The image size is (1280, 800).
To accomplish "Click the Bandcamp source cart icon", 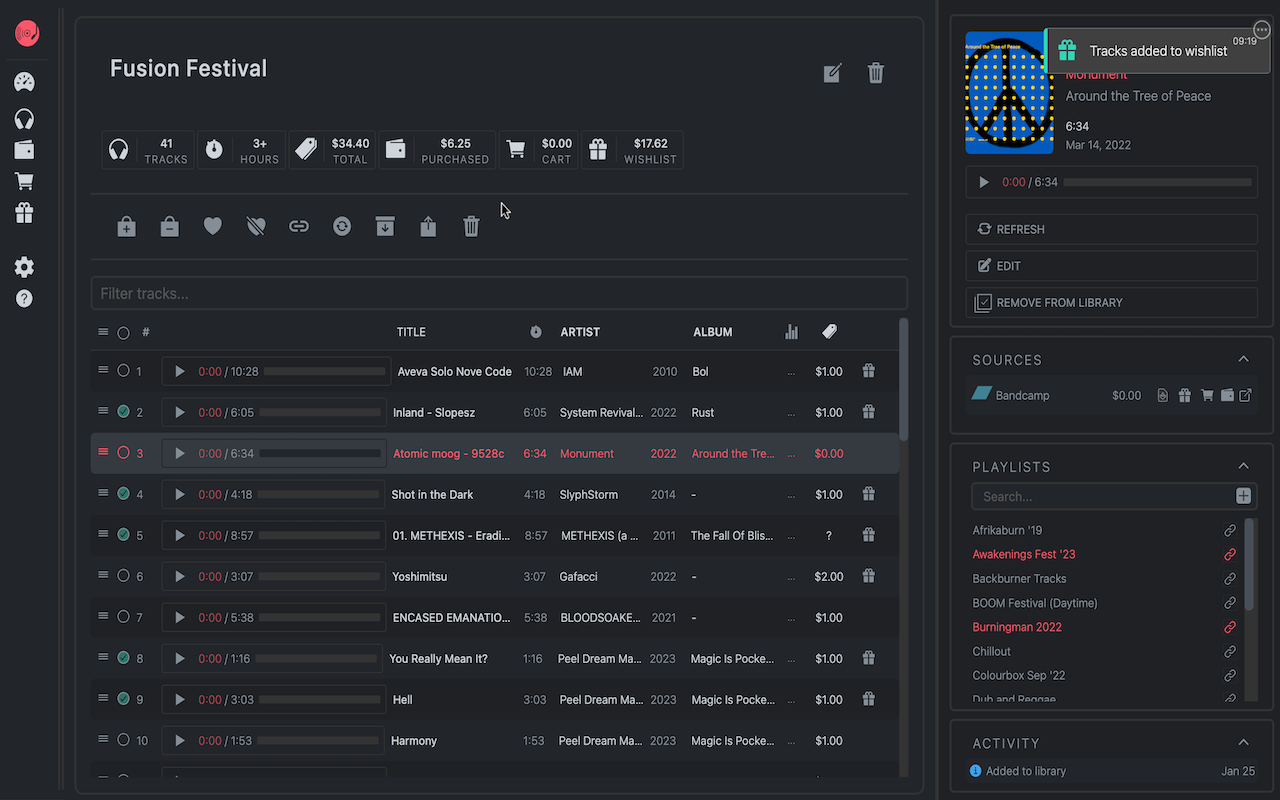I will click(1207, 396).
